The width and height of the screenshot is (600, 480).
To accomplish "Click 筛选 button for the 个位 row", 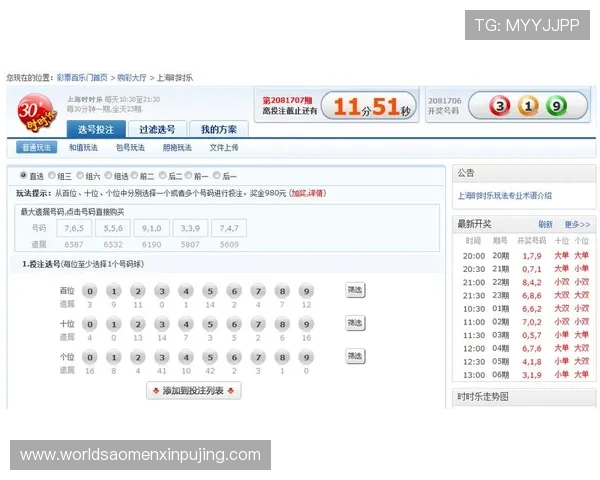I will pos(355,356).
